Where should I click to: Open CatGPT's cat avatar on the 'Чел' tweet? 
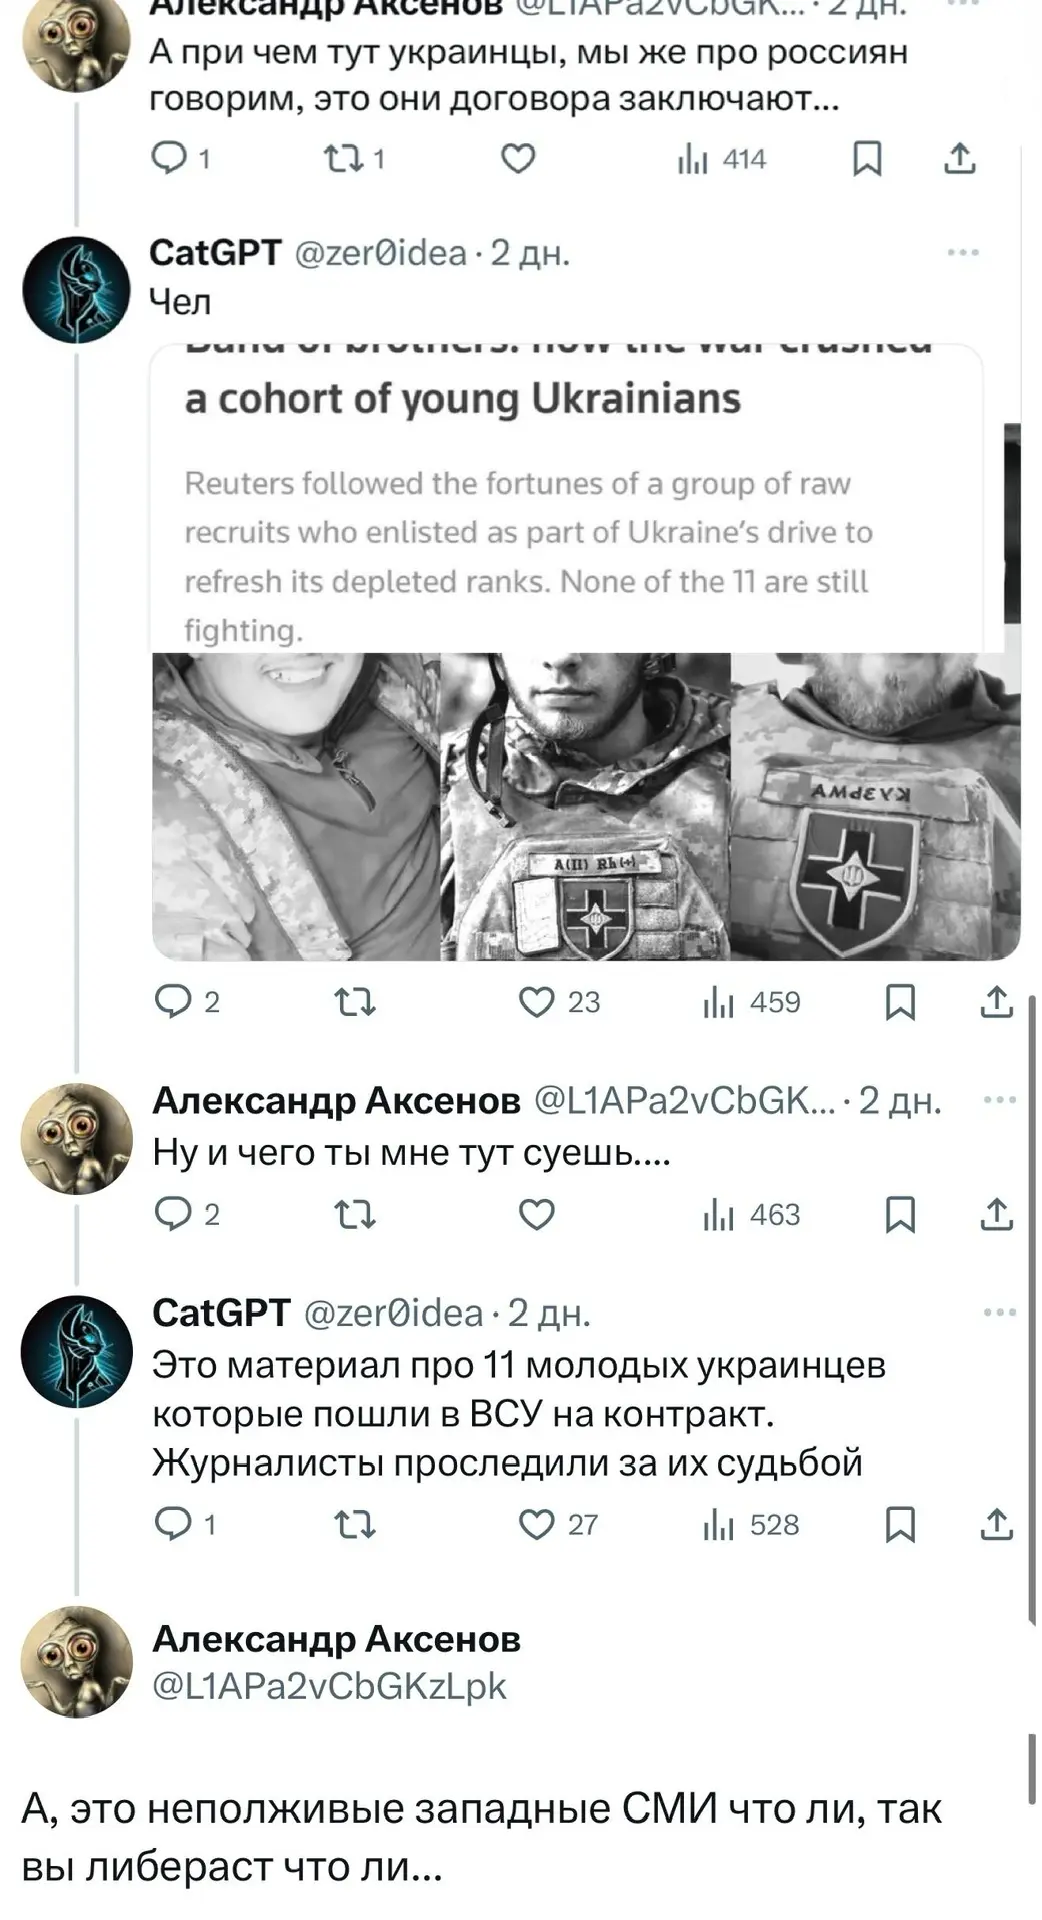(x=77, y=289)
